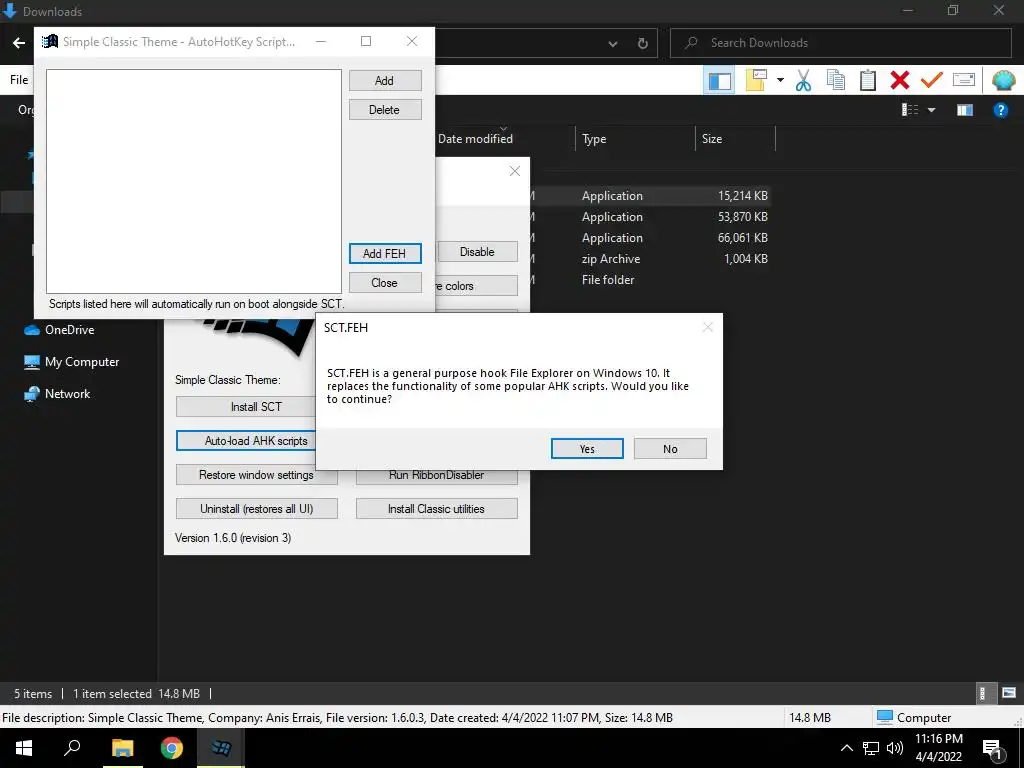The width and height of the screenshot is (1024, 768).
Task: Open the Windows Start button
Action: point(24,748)
